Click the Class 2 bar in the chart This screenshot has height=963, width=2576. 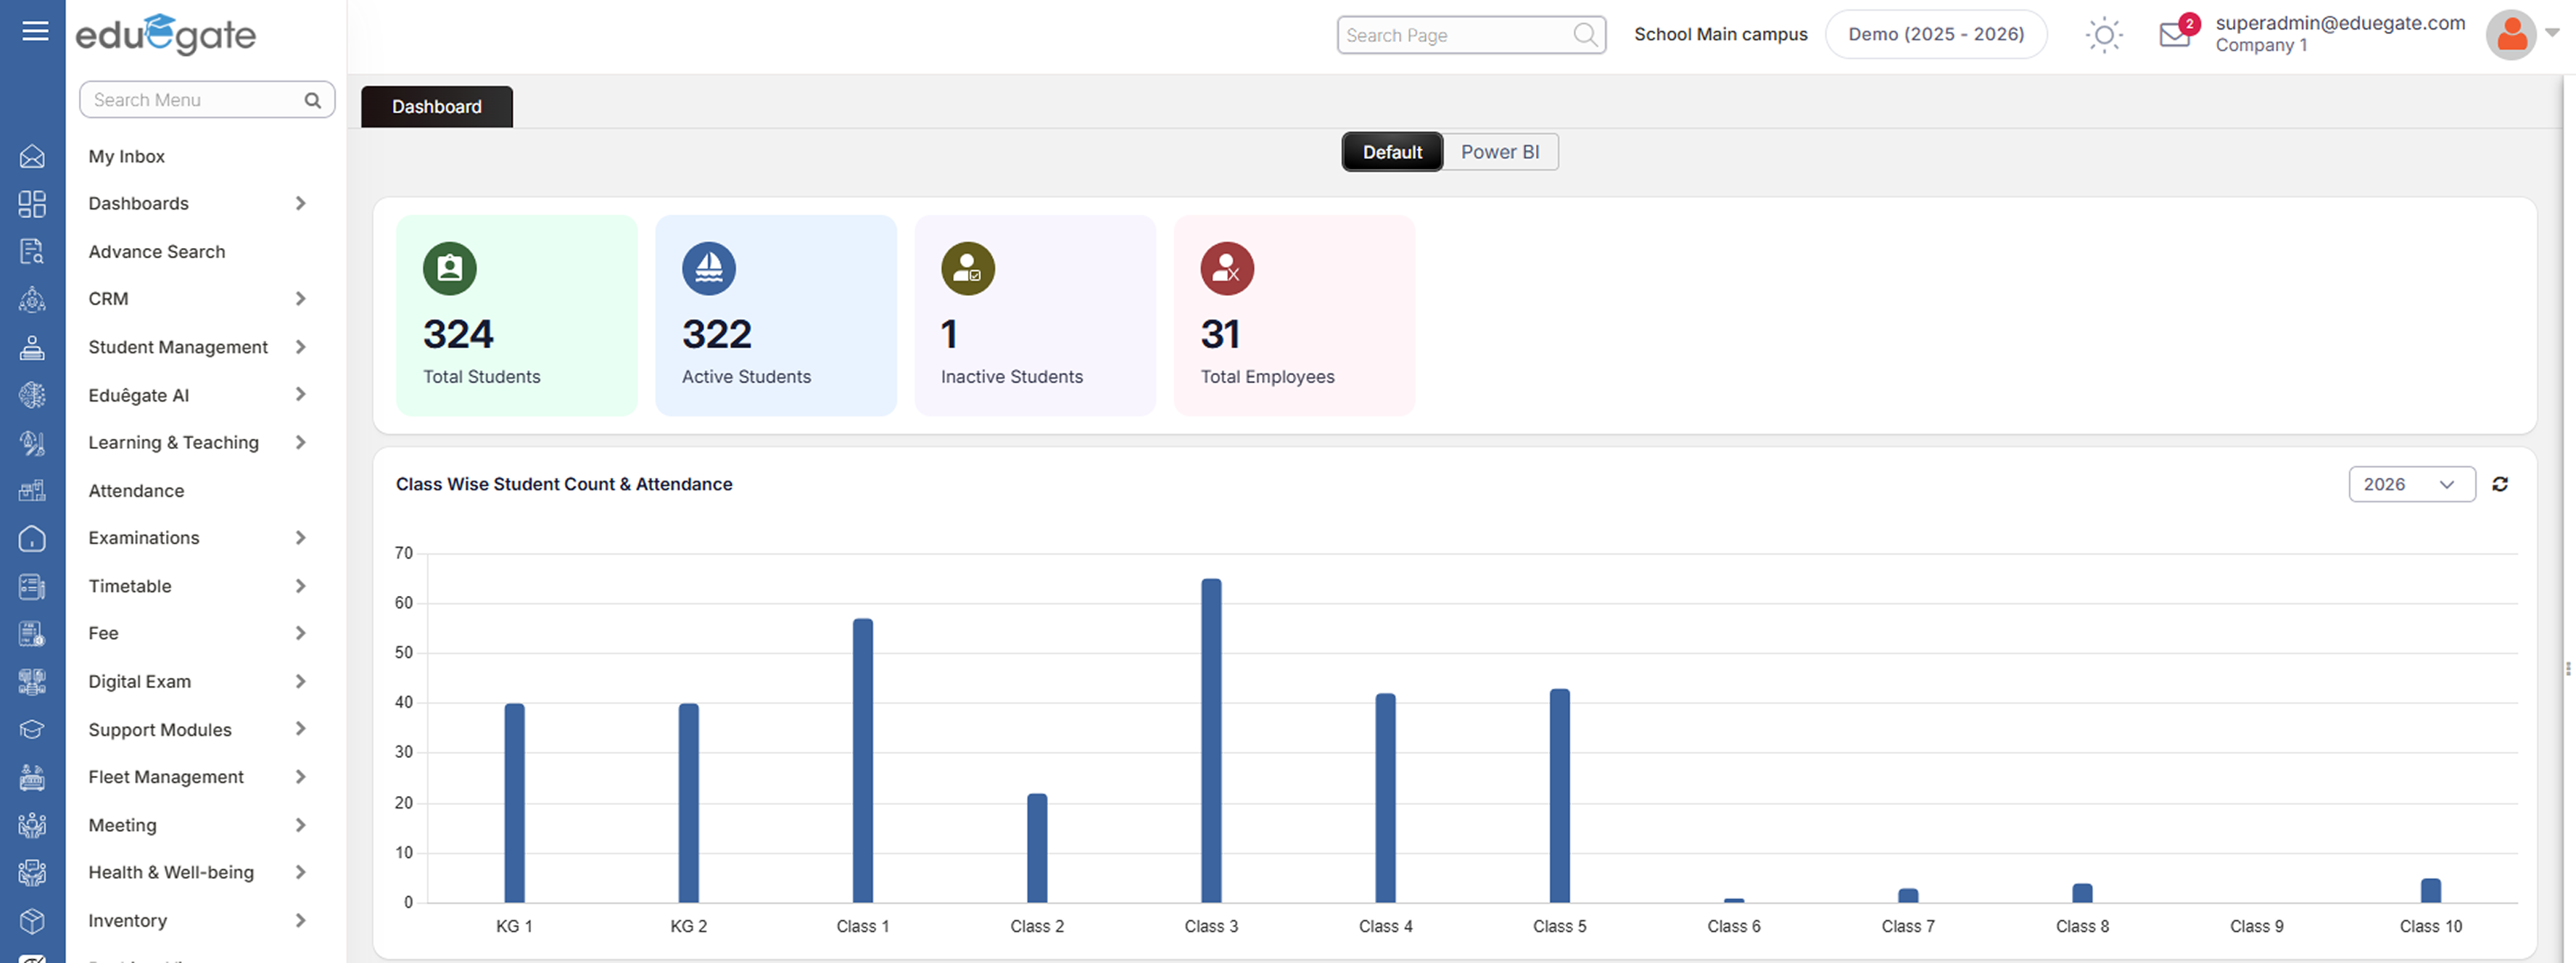1037,848
